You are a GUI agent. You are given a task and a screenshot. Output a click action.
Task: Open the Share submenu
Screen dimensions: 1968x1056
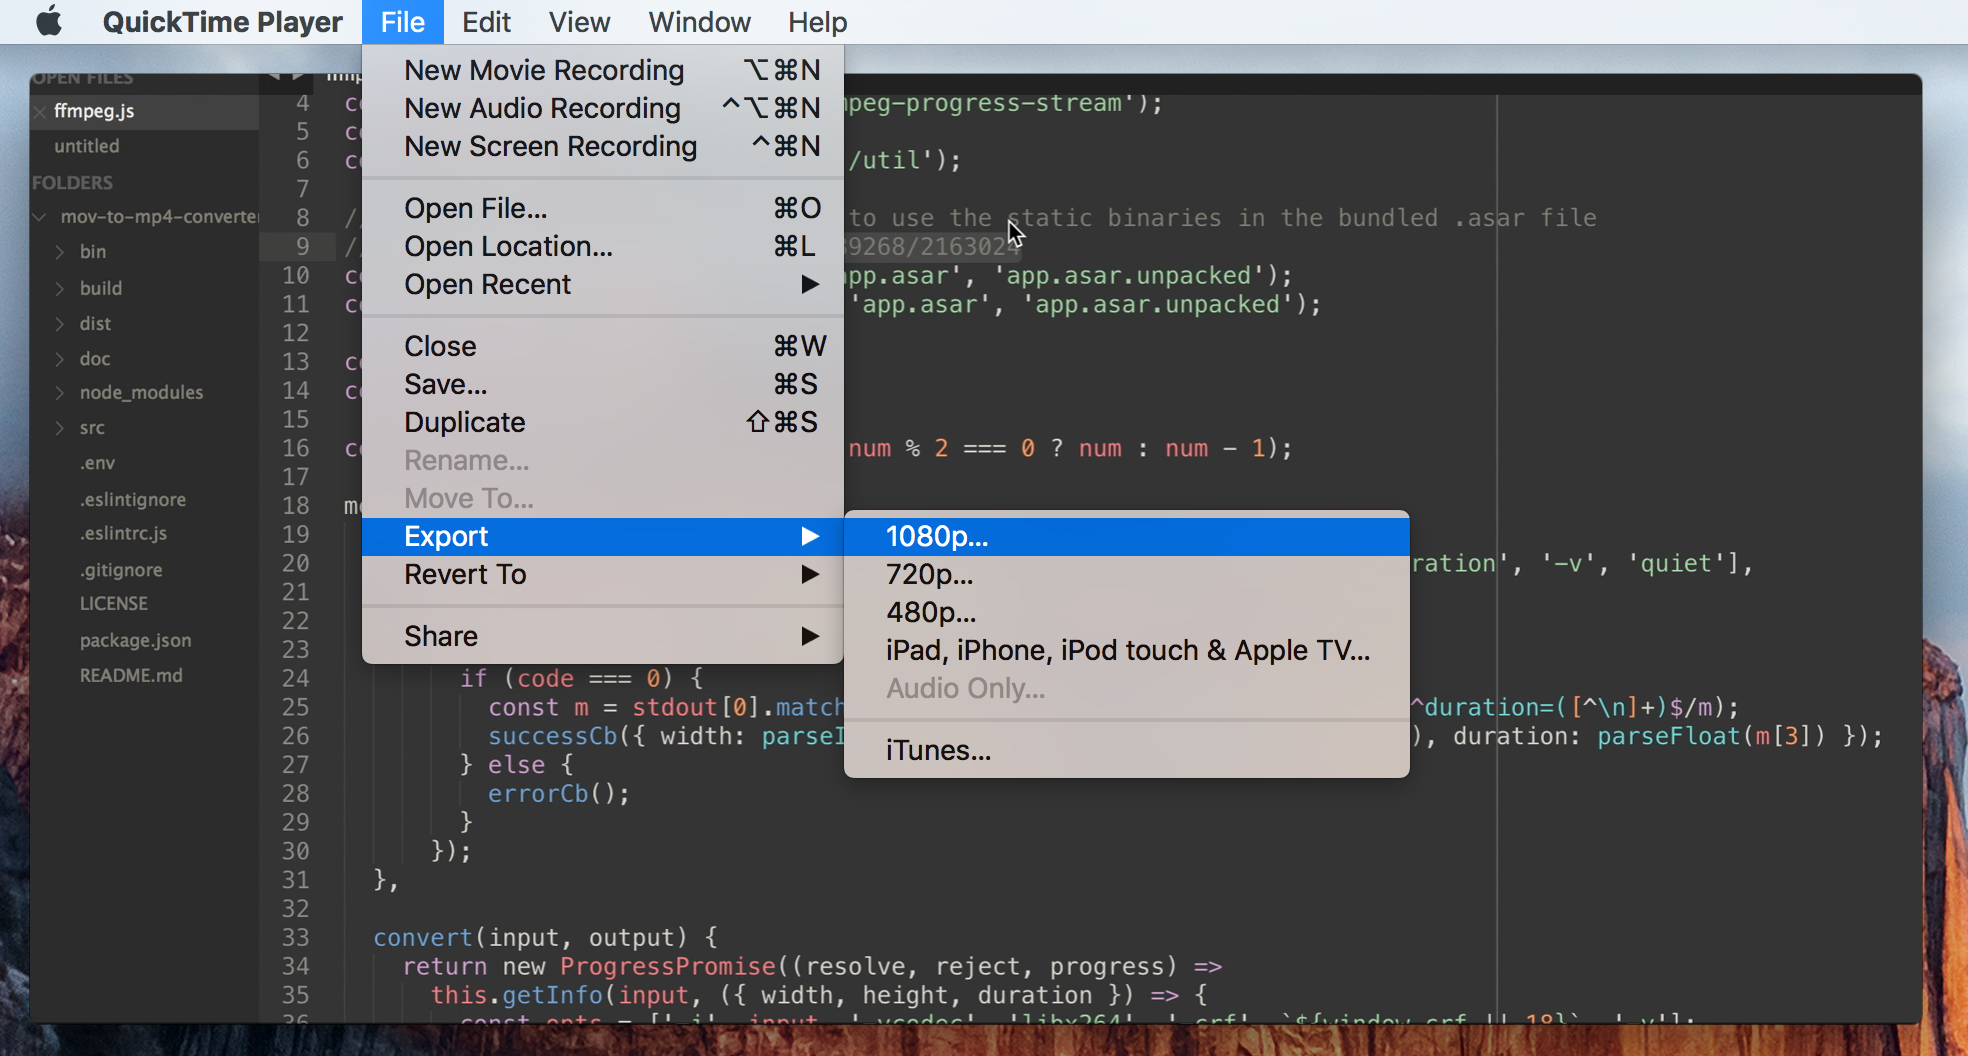(x=440, y=635)
